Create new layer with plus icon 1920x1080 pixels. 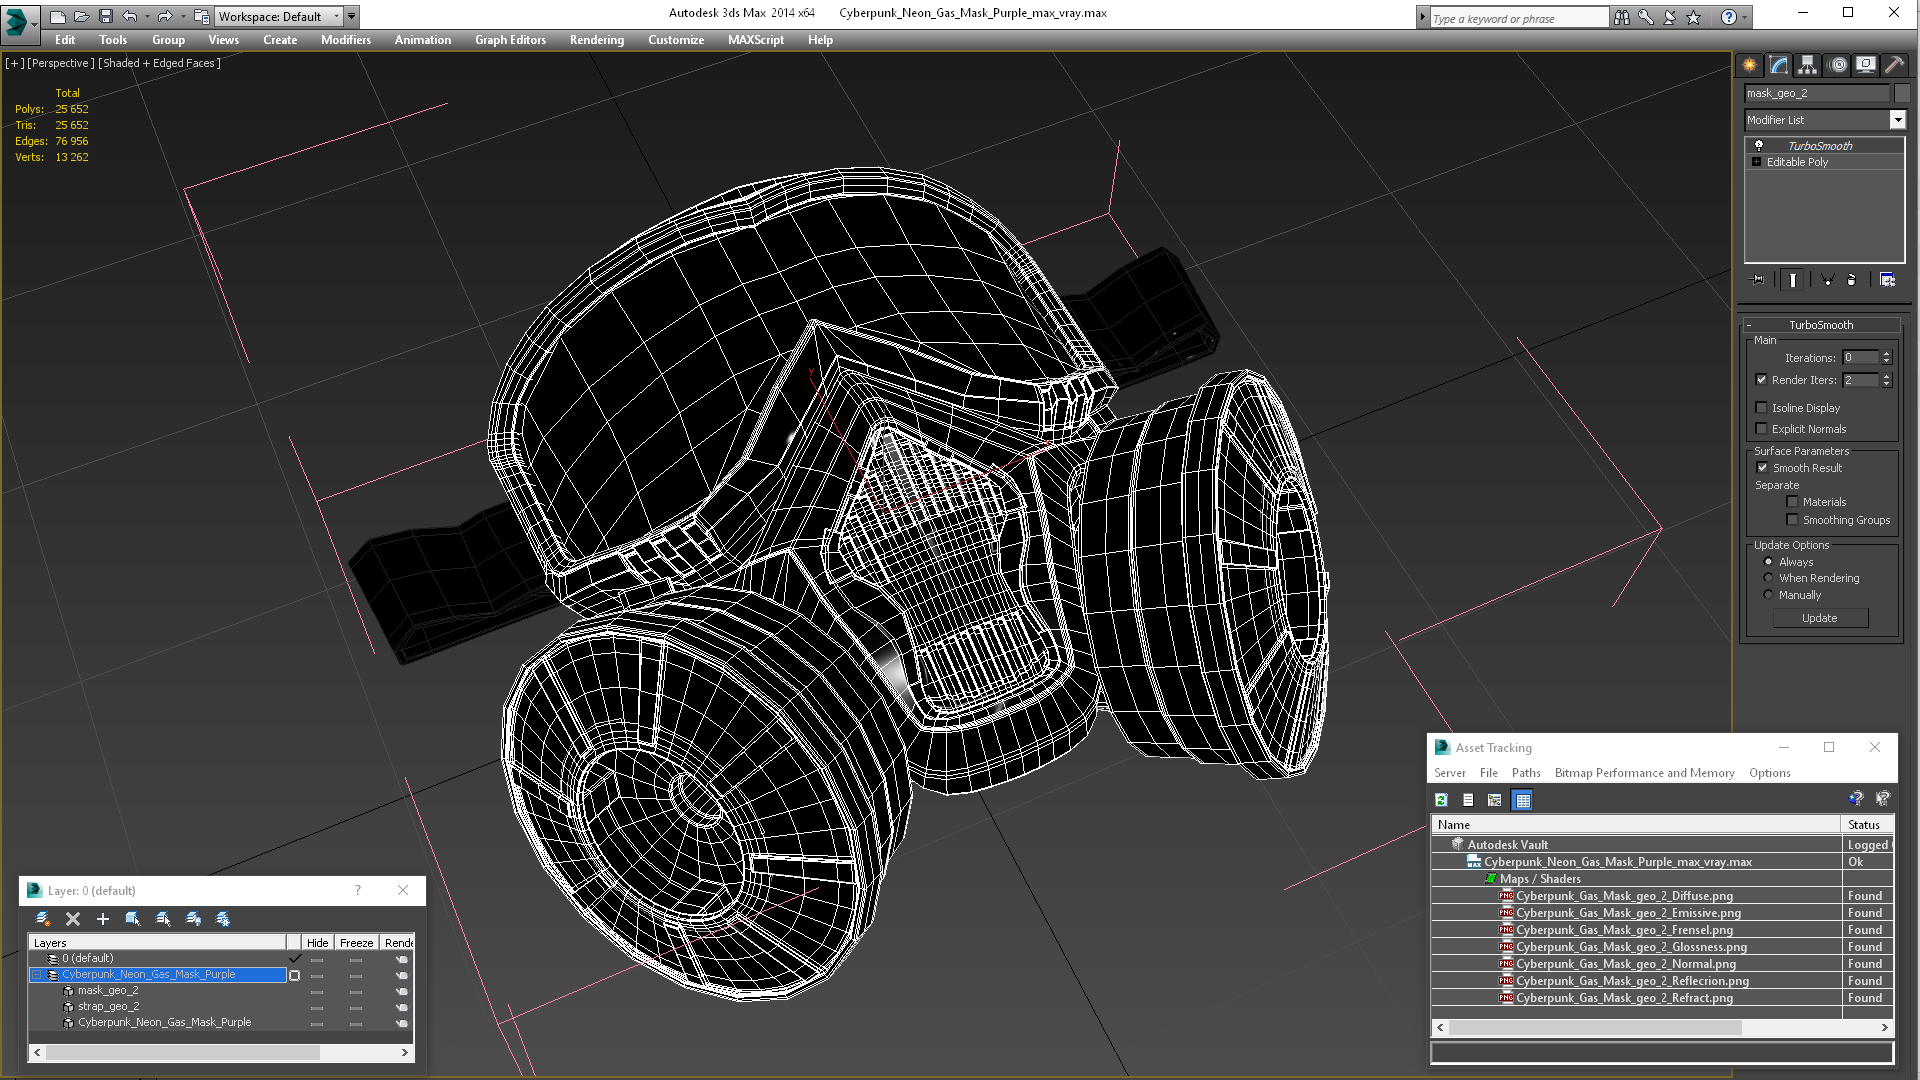[102, 919]
